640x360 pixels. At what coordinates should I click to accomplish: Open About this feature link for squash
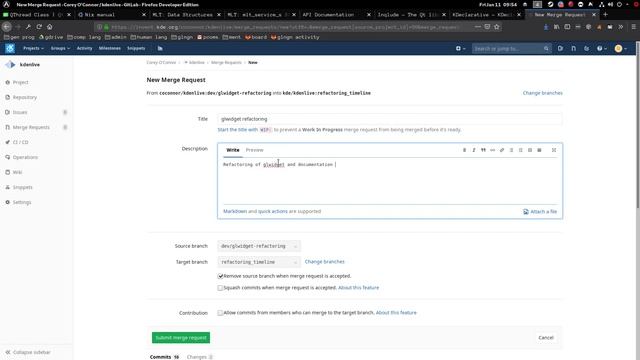click(x=358, y=288)
